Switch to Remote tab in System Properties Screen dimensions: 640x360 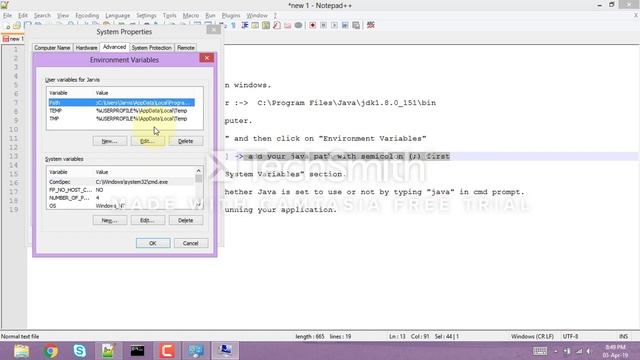(x=186, y=48)
